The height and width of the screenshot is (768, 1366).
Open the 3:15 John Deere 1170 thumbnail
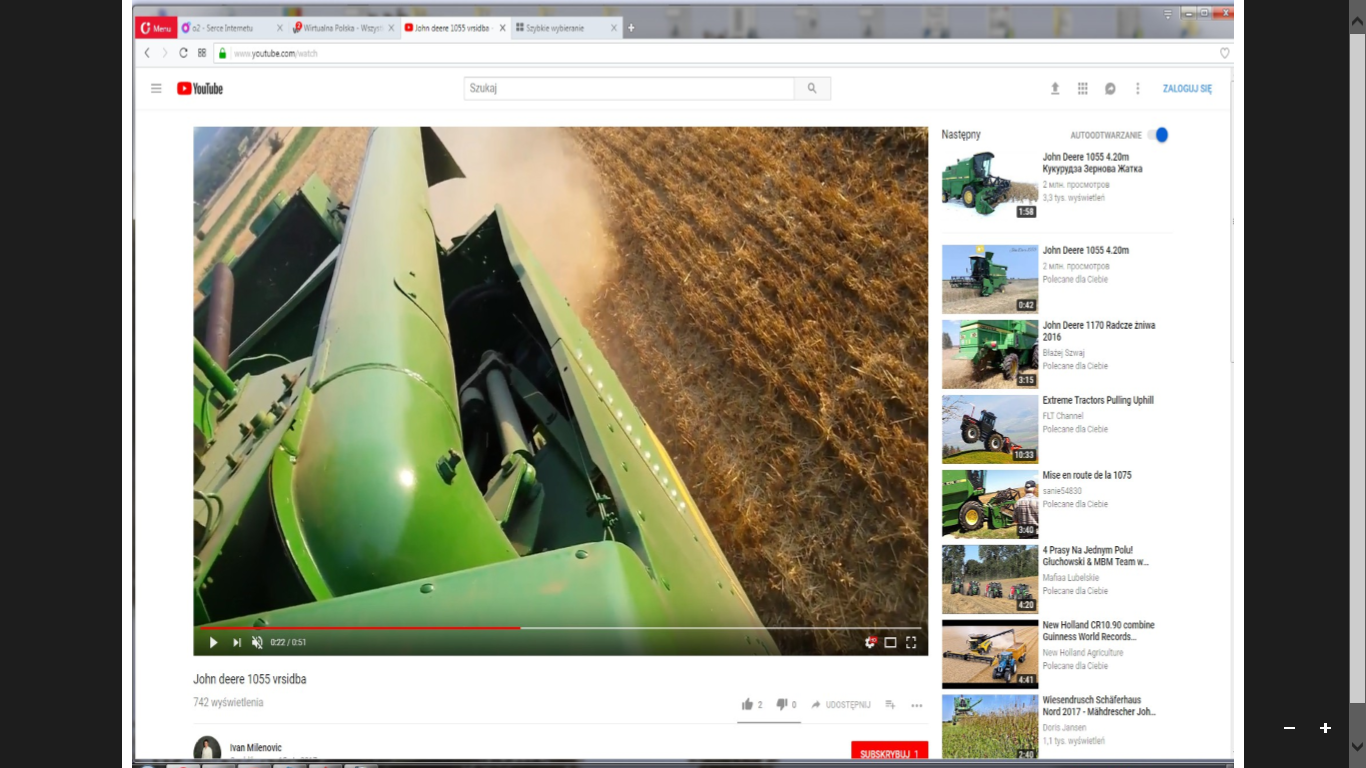990,354
